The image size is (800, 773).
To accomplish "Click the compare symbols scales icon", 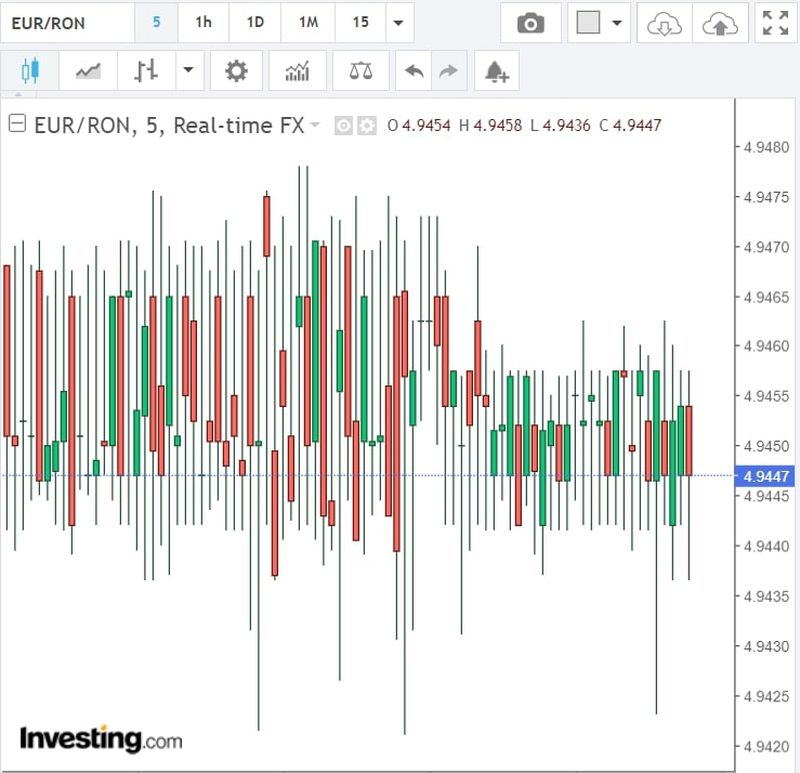I will 358,71.
